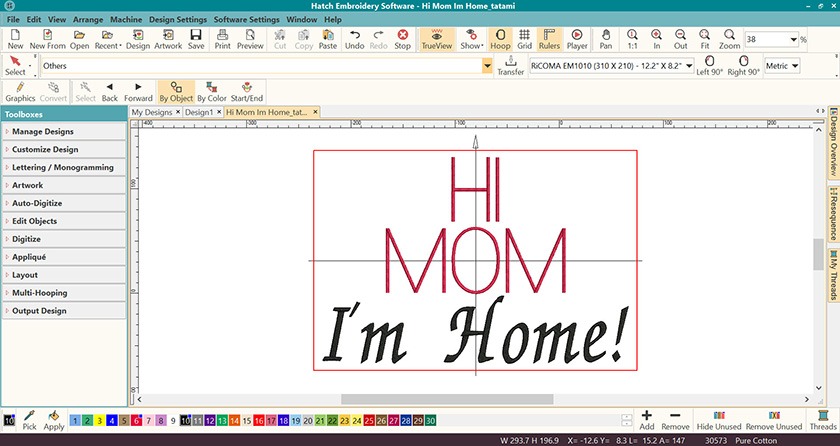
Task: Expand the Lettering / Monogramming toolbox
Action: pyautogui.click(x=64, y=167)
